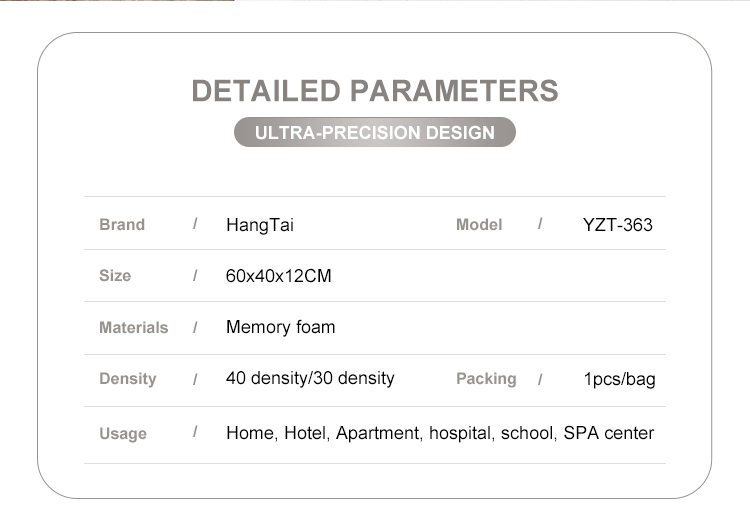750x522 pixels.
Task: Click the DETAILED PARAMETERS heading
Action: 375,90
